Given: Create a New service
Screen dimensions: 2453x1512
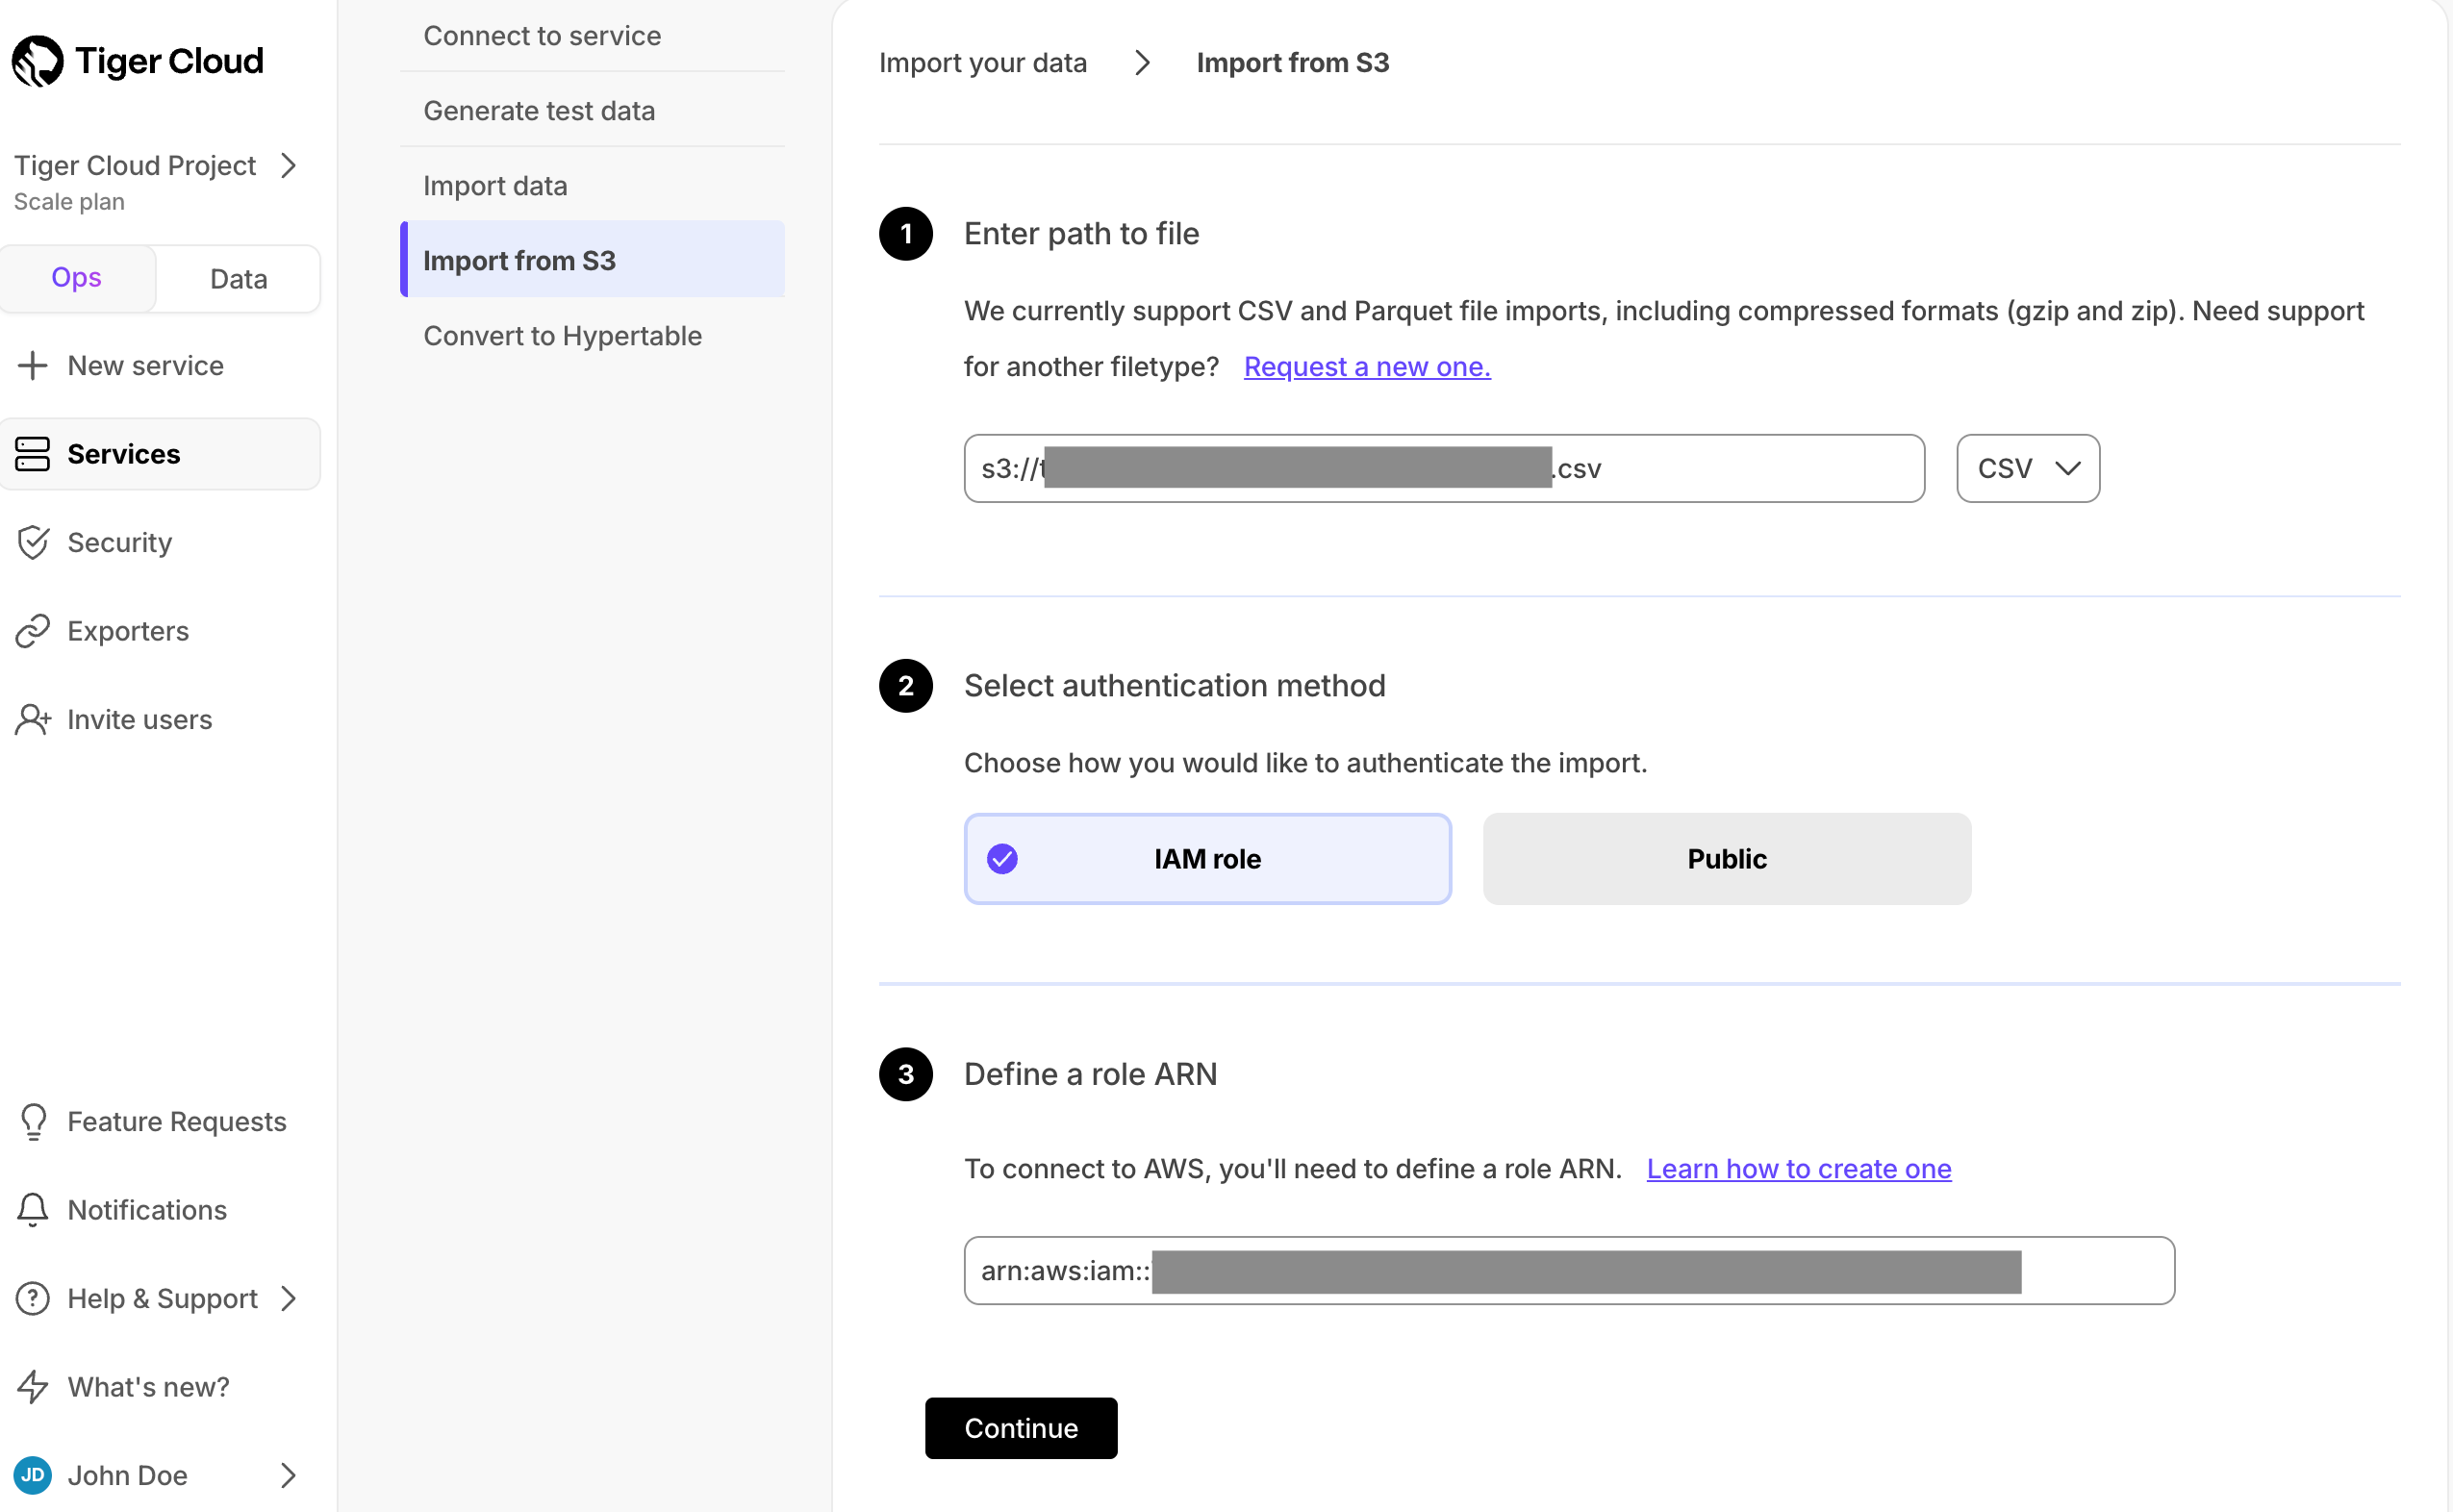Looking at the screenshot, I should coord(145,365).
